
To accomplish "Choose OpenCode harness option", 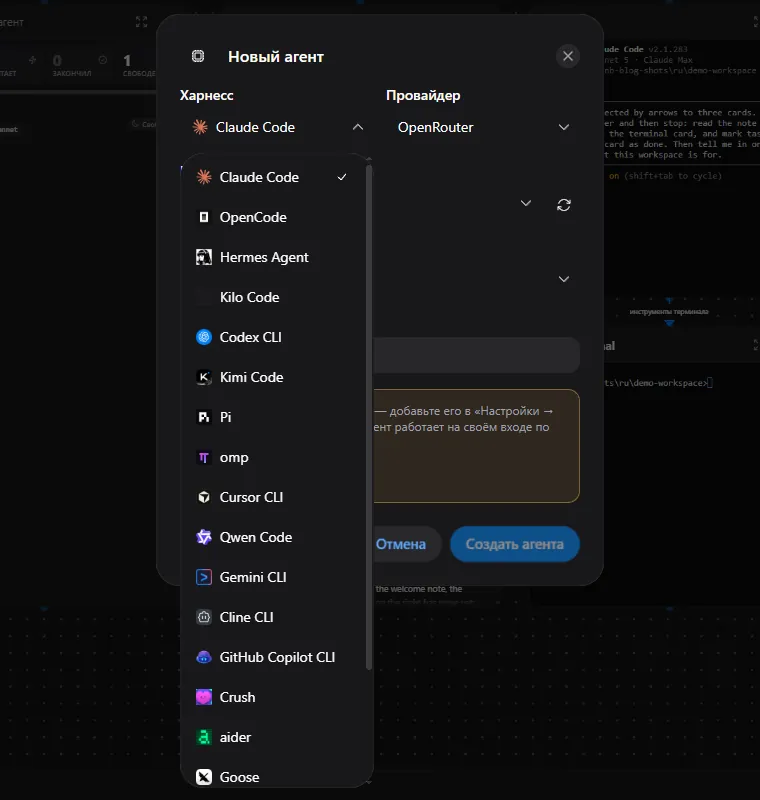I will point(273,217).
